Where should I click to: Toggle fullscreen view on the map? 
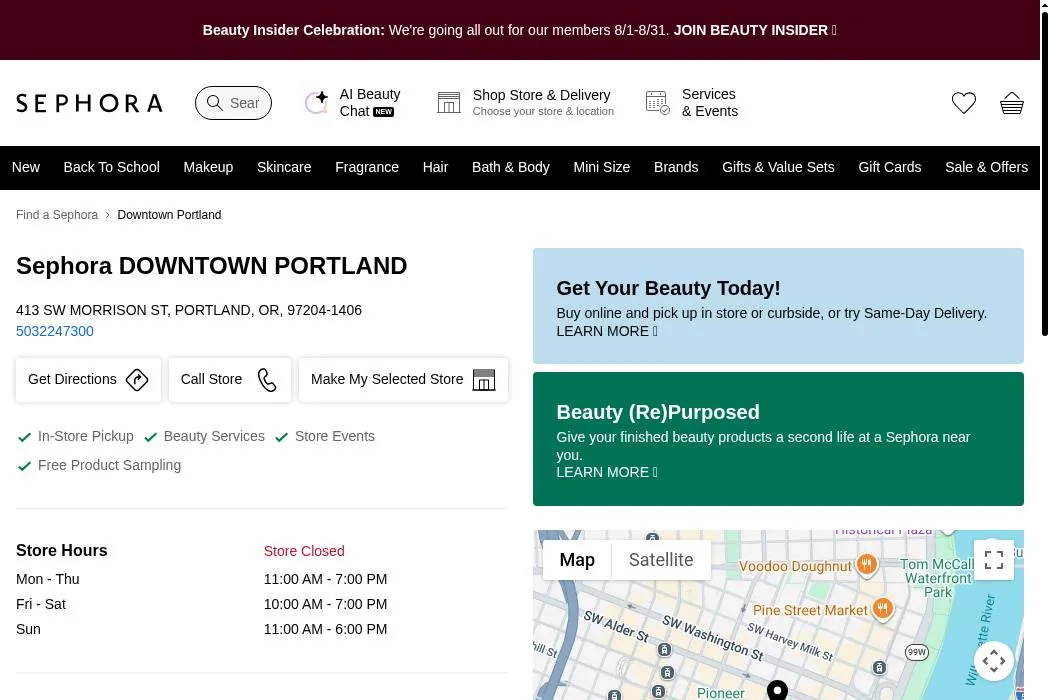pos(994,559)
